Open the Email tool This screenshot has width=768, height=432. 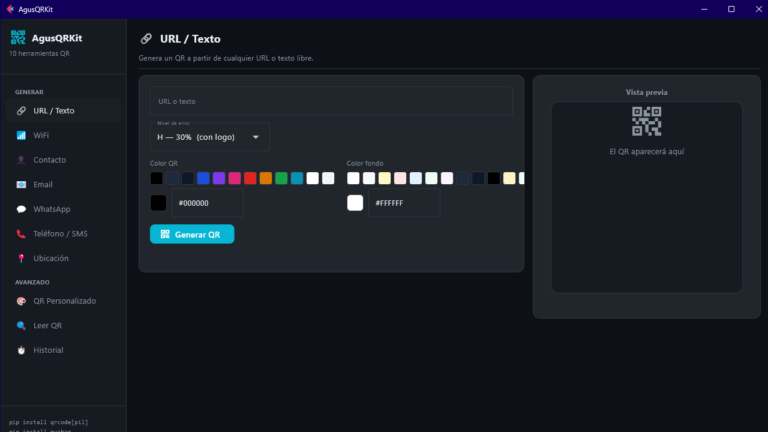(63, 185)
